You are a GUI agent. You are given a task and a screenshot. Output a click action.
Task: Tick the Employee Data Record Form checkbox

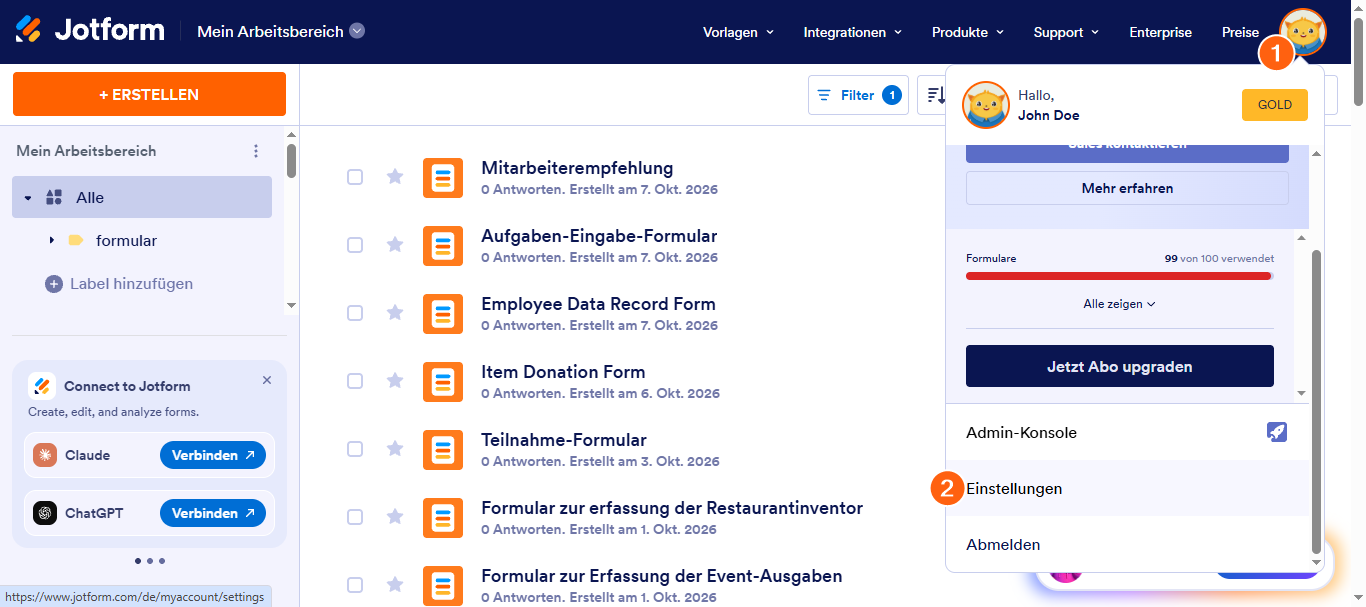(355, 313)
